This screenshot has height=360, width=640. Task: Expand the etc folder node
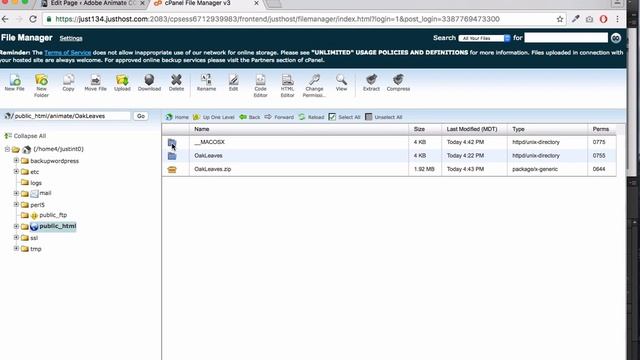pos(16,171)
